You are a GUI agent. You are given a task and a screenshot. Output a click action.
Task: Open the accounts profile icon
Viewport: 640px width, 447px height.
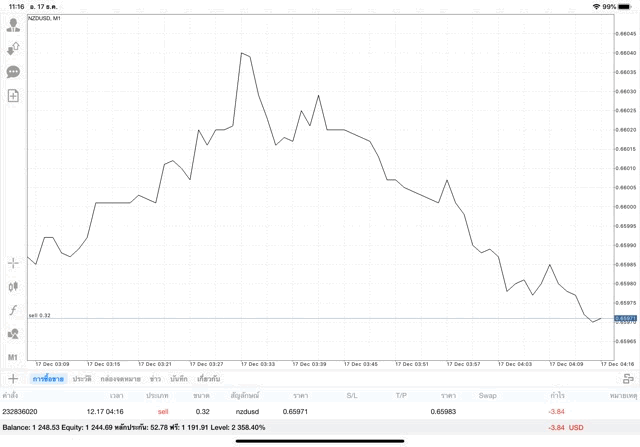[13, 25]
